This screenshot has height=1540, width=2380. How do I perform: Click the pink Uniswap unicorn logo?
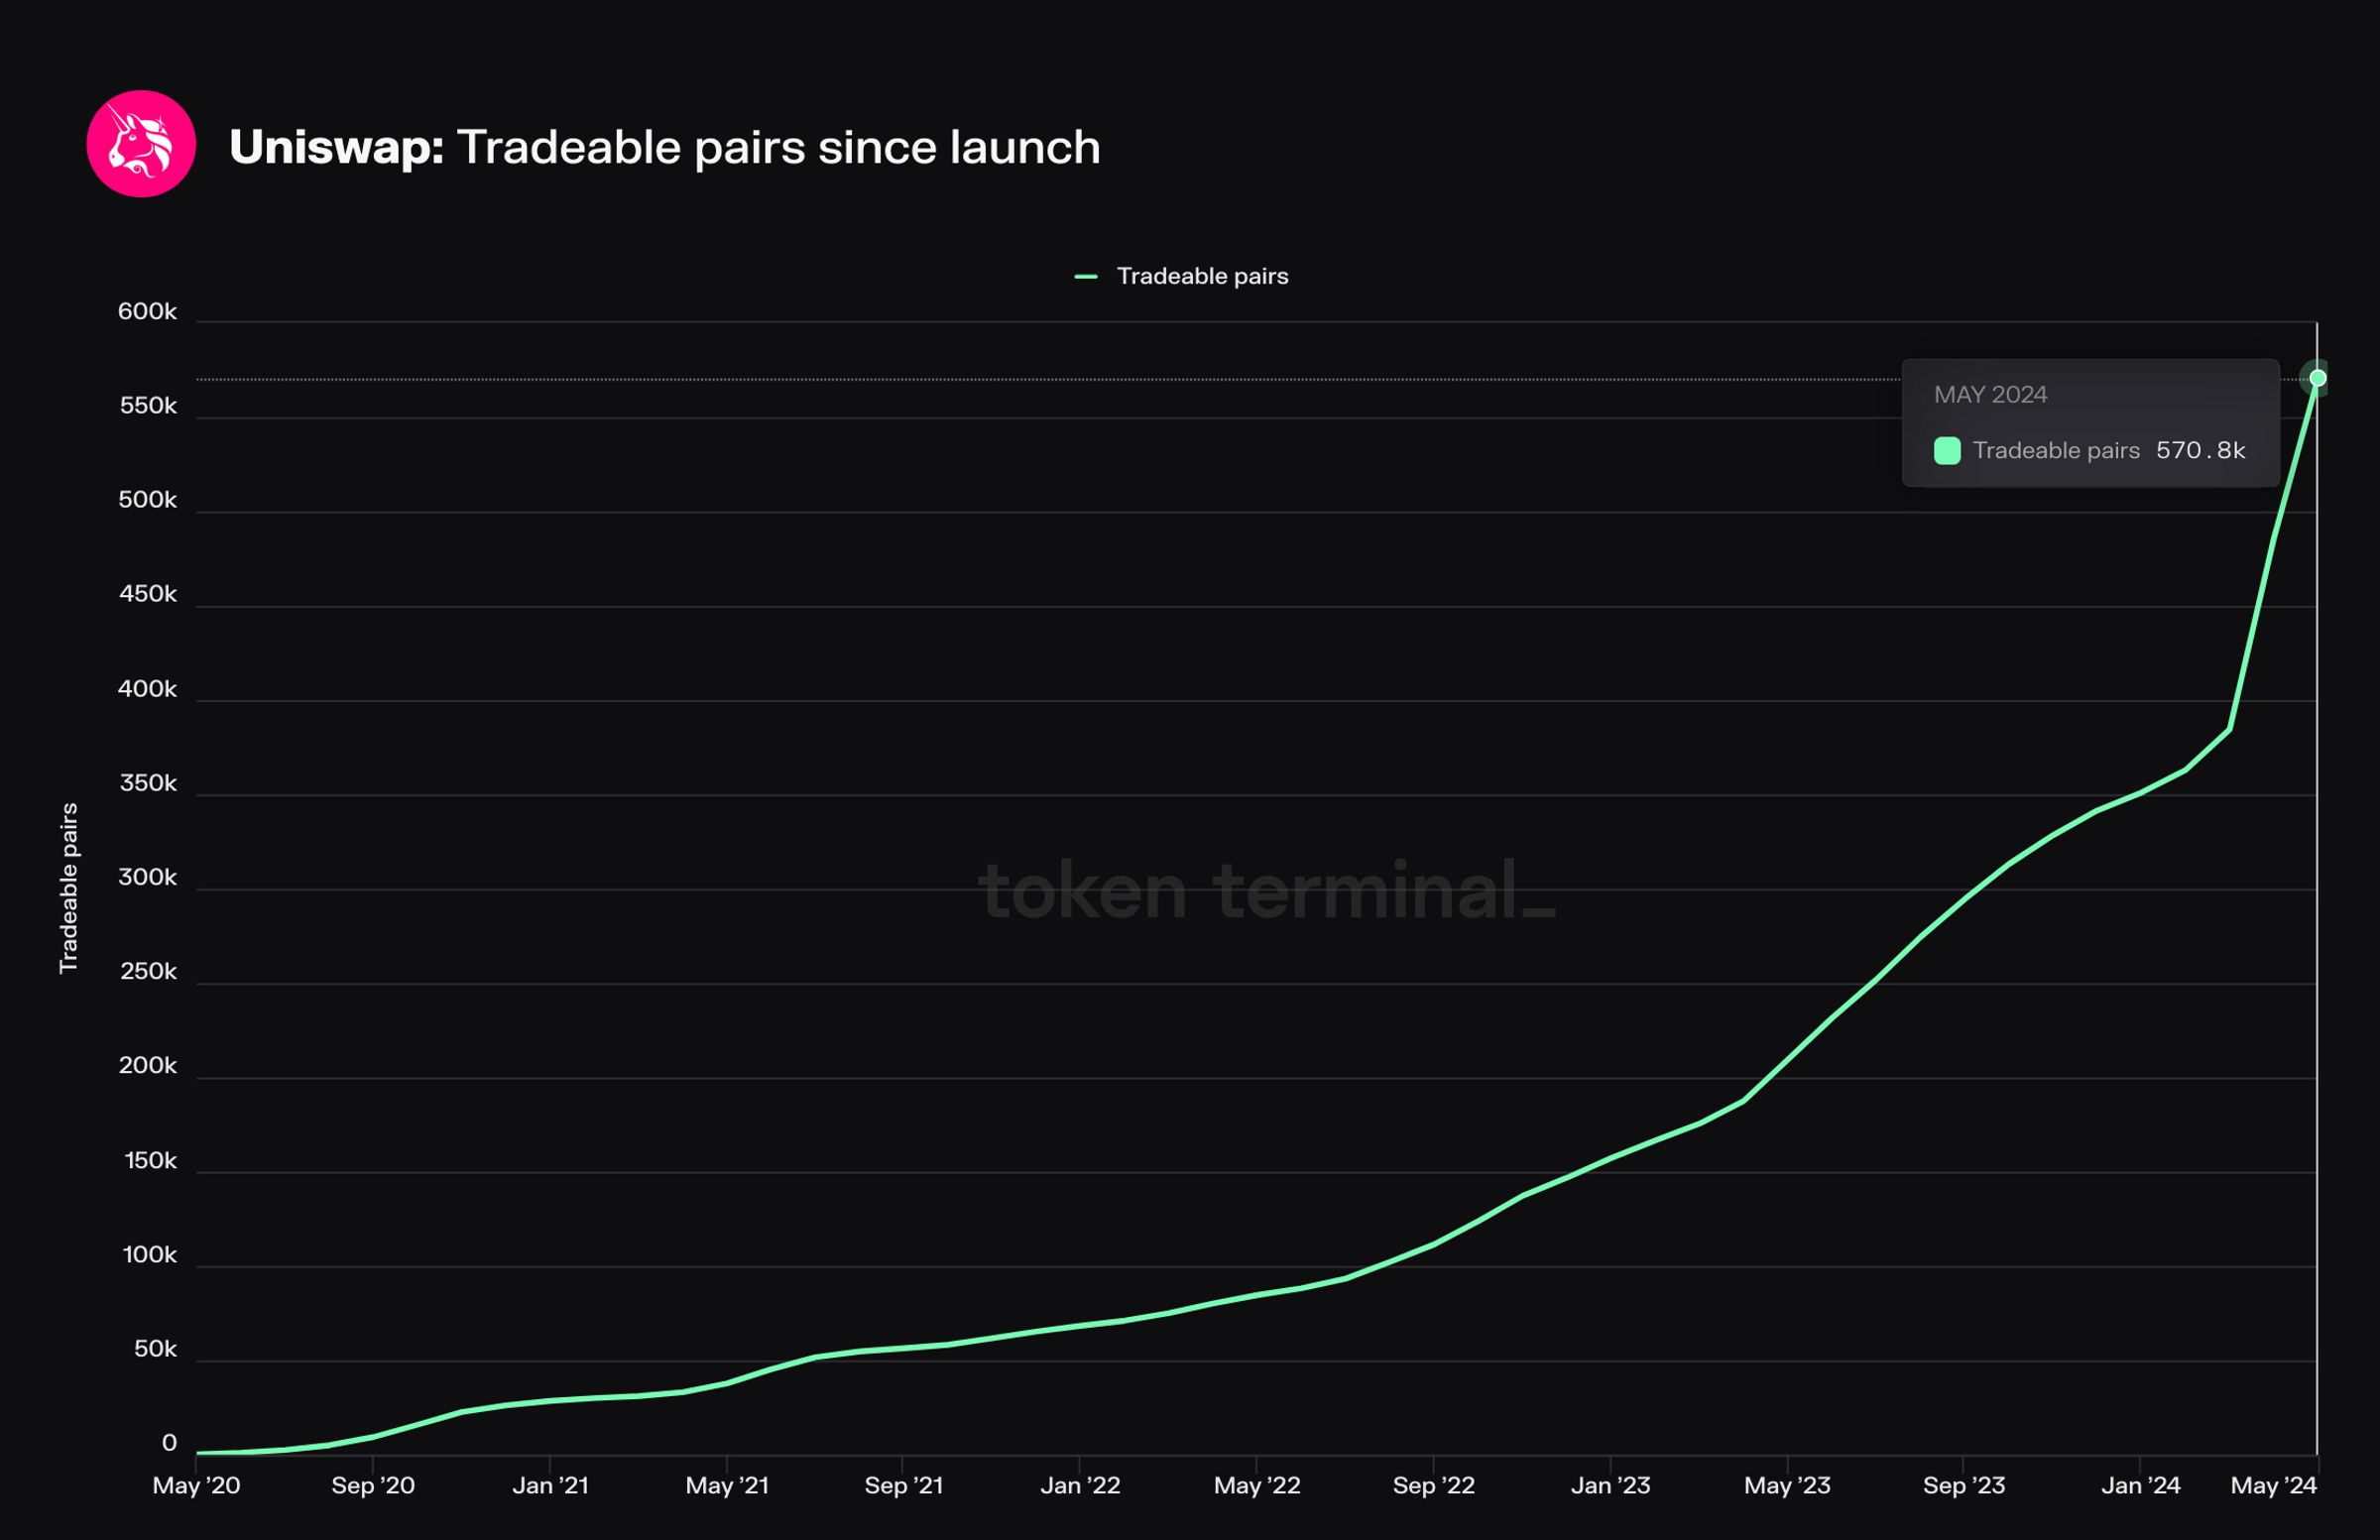[141, 144]
